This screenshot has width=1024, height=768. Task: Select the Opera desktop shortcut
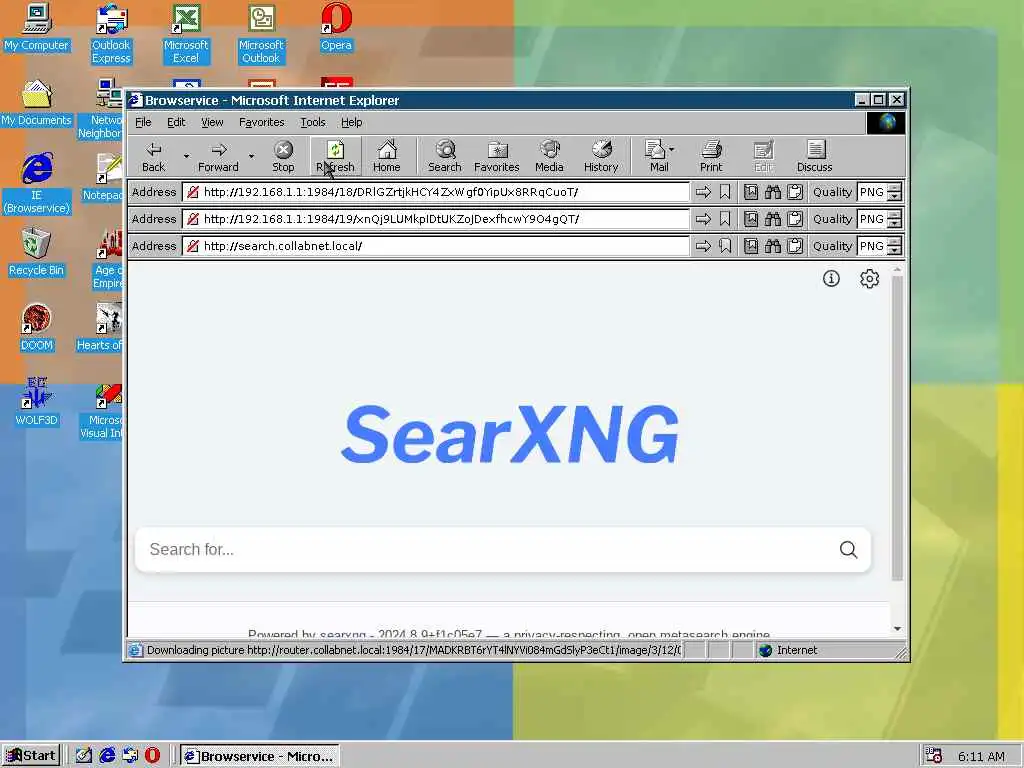(x=336, y=28)
